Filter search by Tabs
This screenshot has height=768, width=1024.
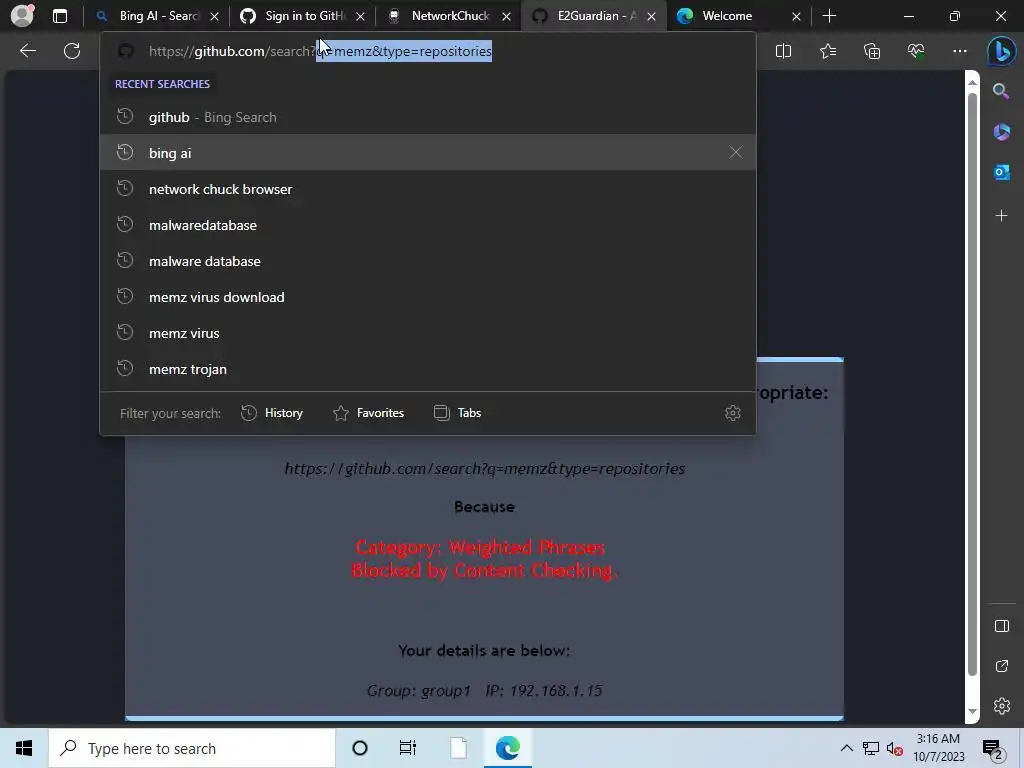[457, 413]
